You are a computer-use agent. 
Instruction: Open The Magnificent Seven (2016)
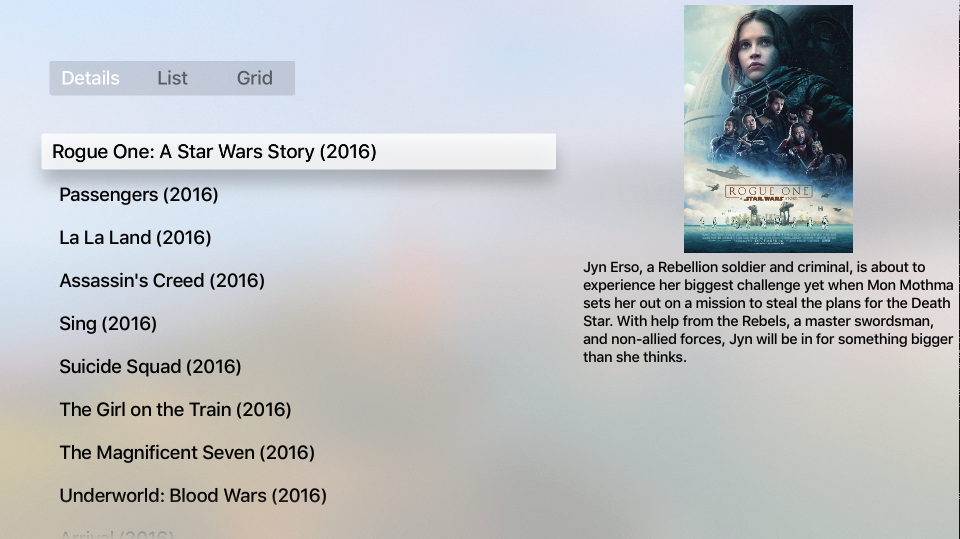(187, 453)
